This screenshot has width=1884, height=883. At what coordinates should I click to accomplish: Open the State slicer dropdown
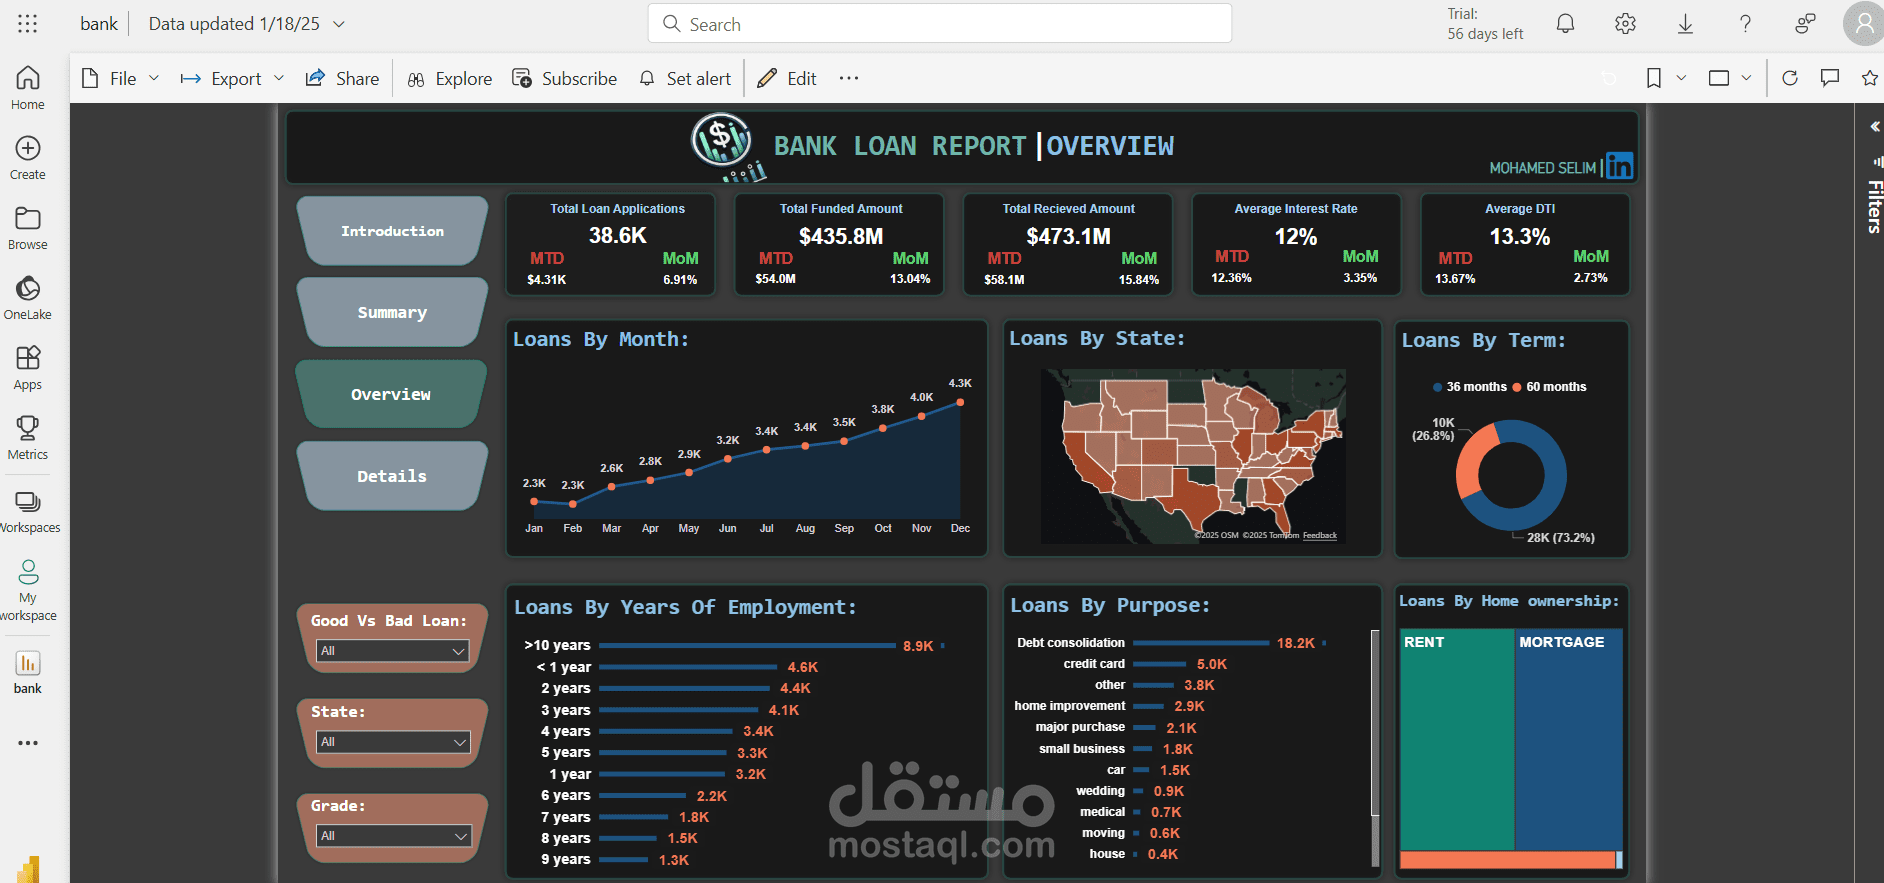point(393,742)
